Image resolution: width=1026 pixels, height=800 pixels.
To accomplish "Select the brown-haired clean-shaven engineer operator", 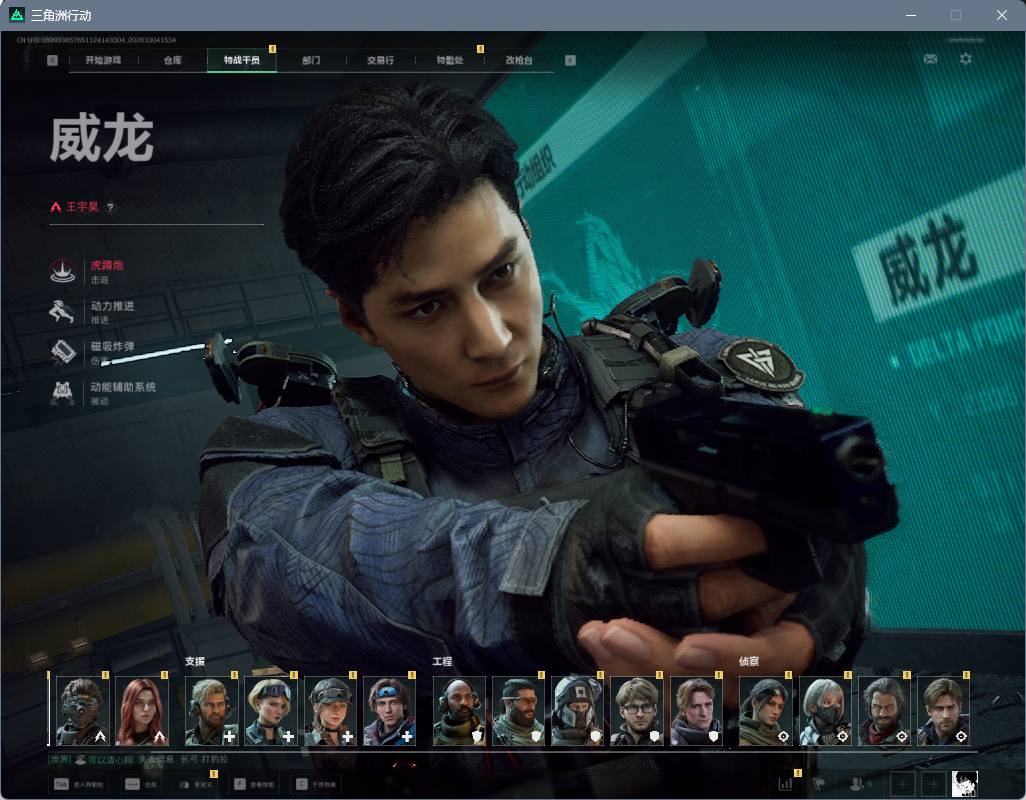I will pyautogui.click(x=696, y=711).
